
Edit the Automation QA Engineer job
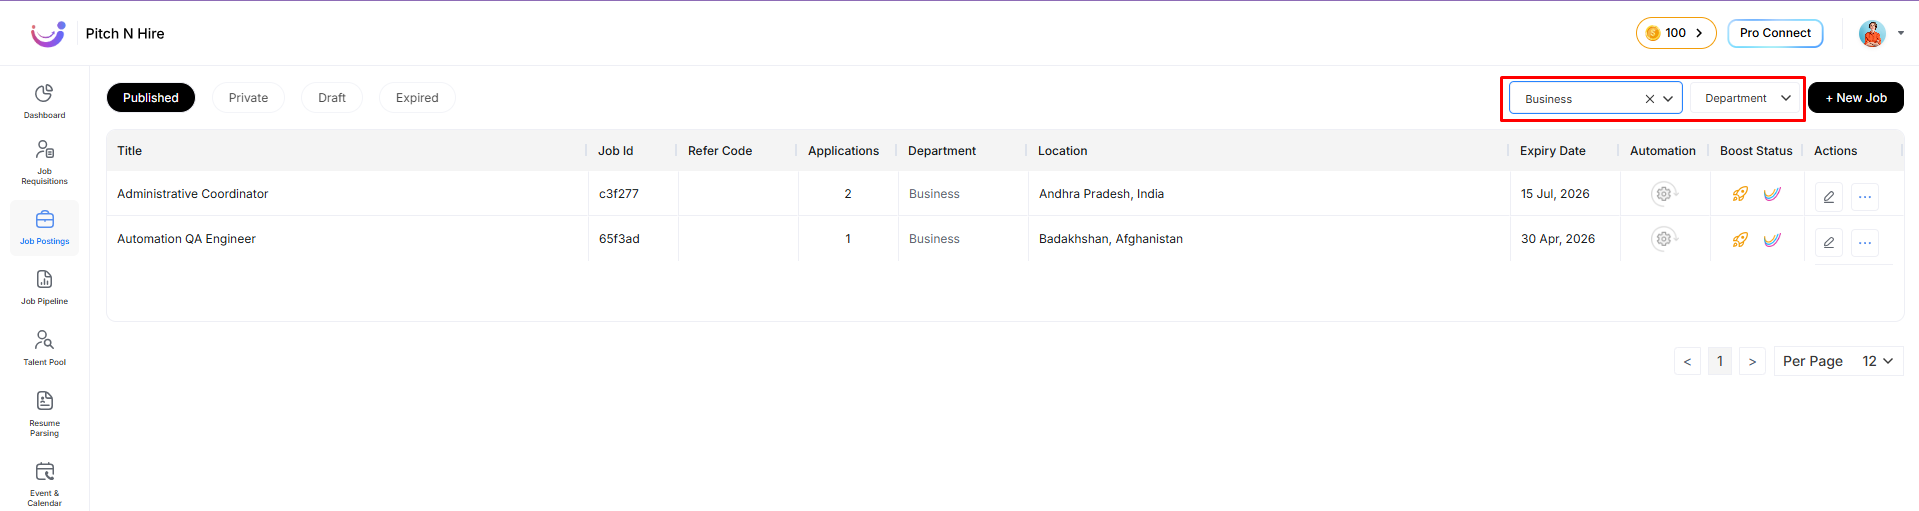(1829, 242)
